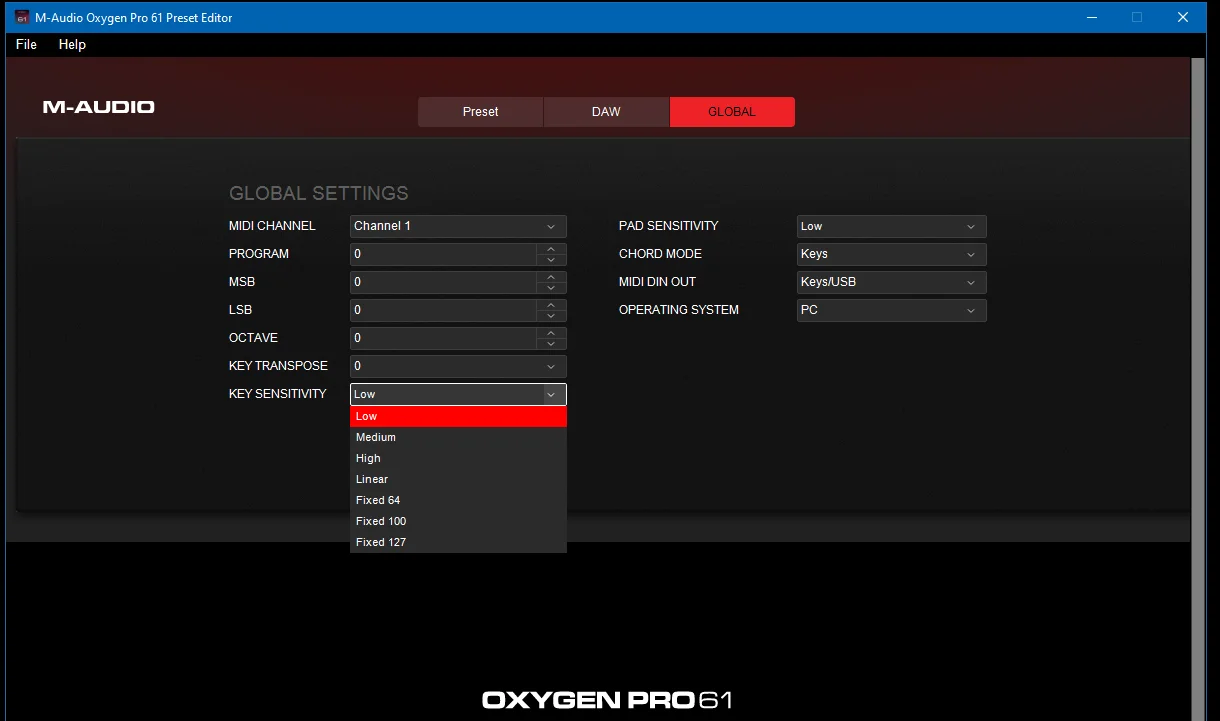Image resolution: width=1220 pixels, height=721 pixels.
Task: Open the Chord Mode dropdown
Action: click(892, 254)
